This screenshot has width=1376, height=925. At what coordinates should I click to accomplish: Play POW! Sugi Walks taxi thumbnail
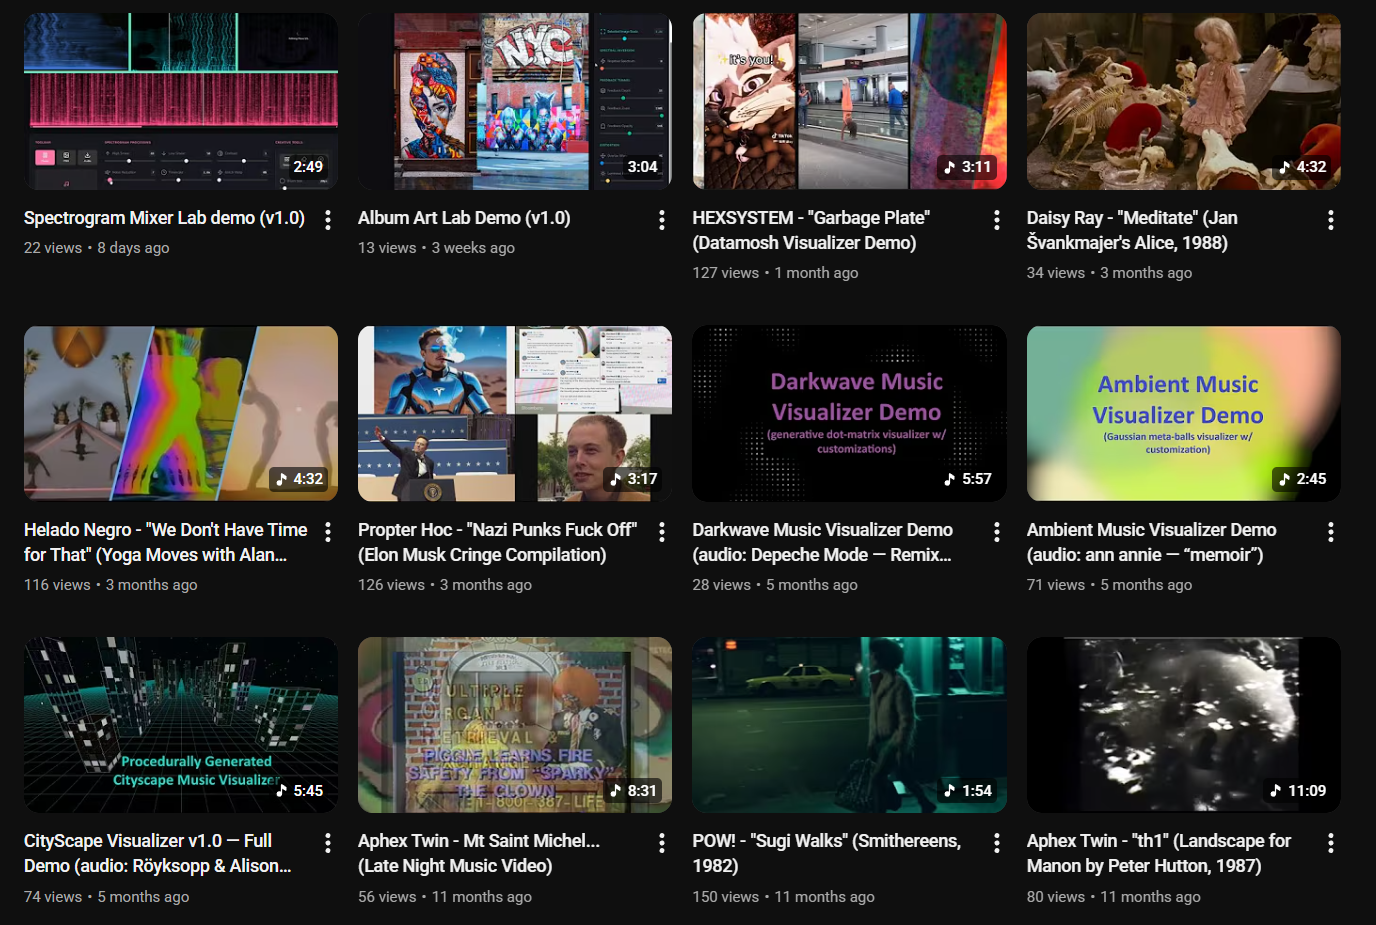(x=849, y=725)
